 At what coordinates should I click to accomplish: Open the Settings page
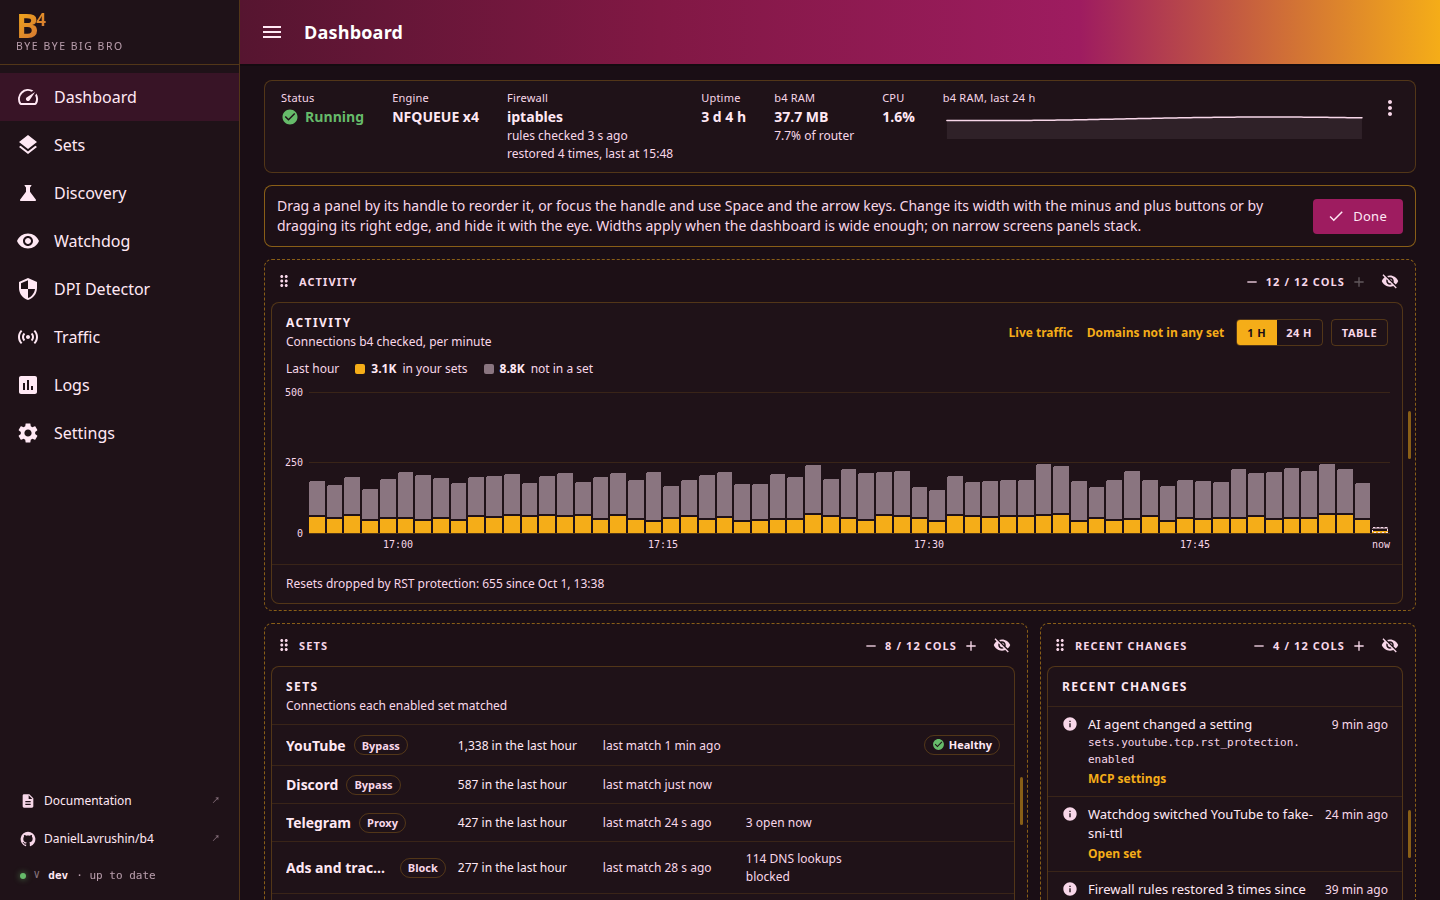(120, 433)
